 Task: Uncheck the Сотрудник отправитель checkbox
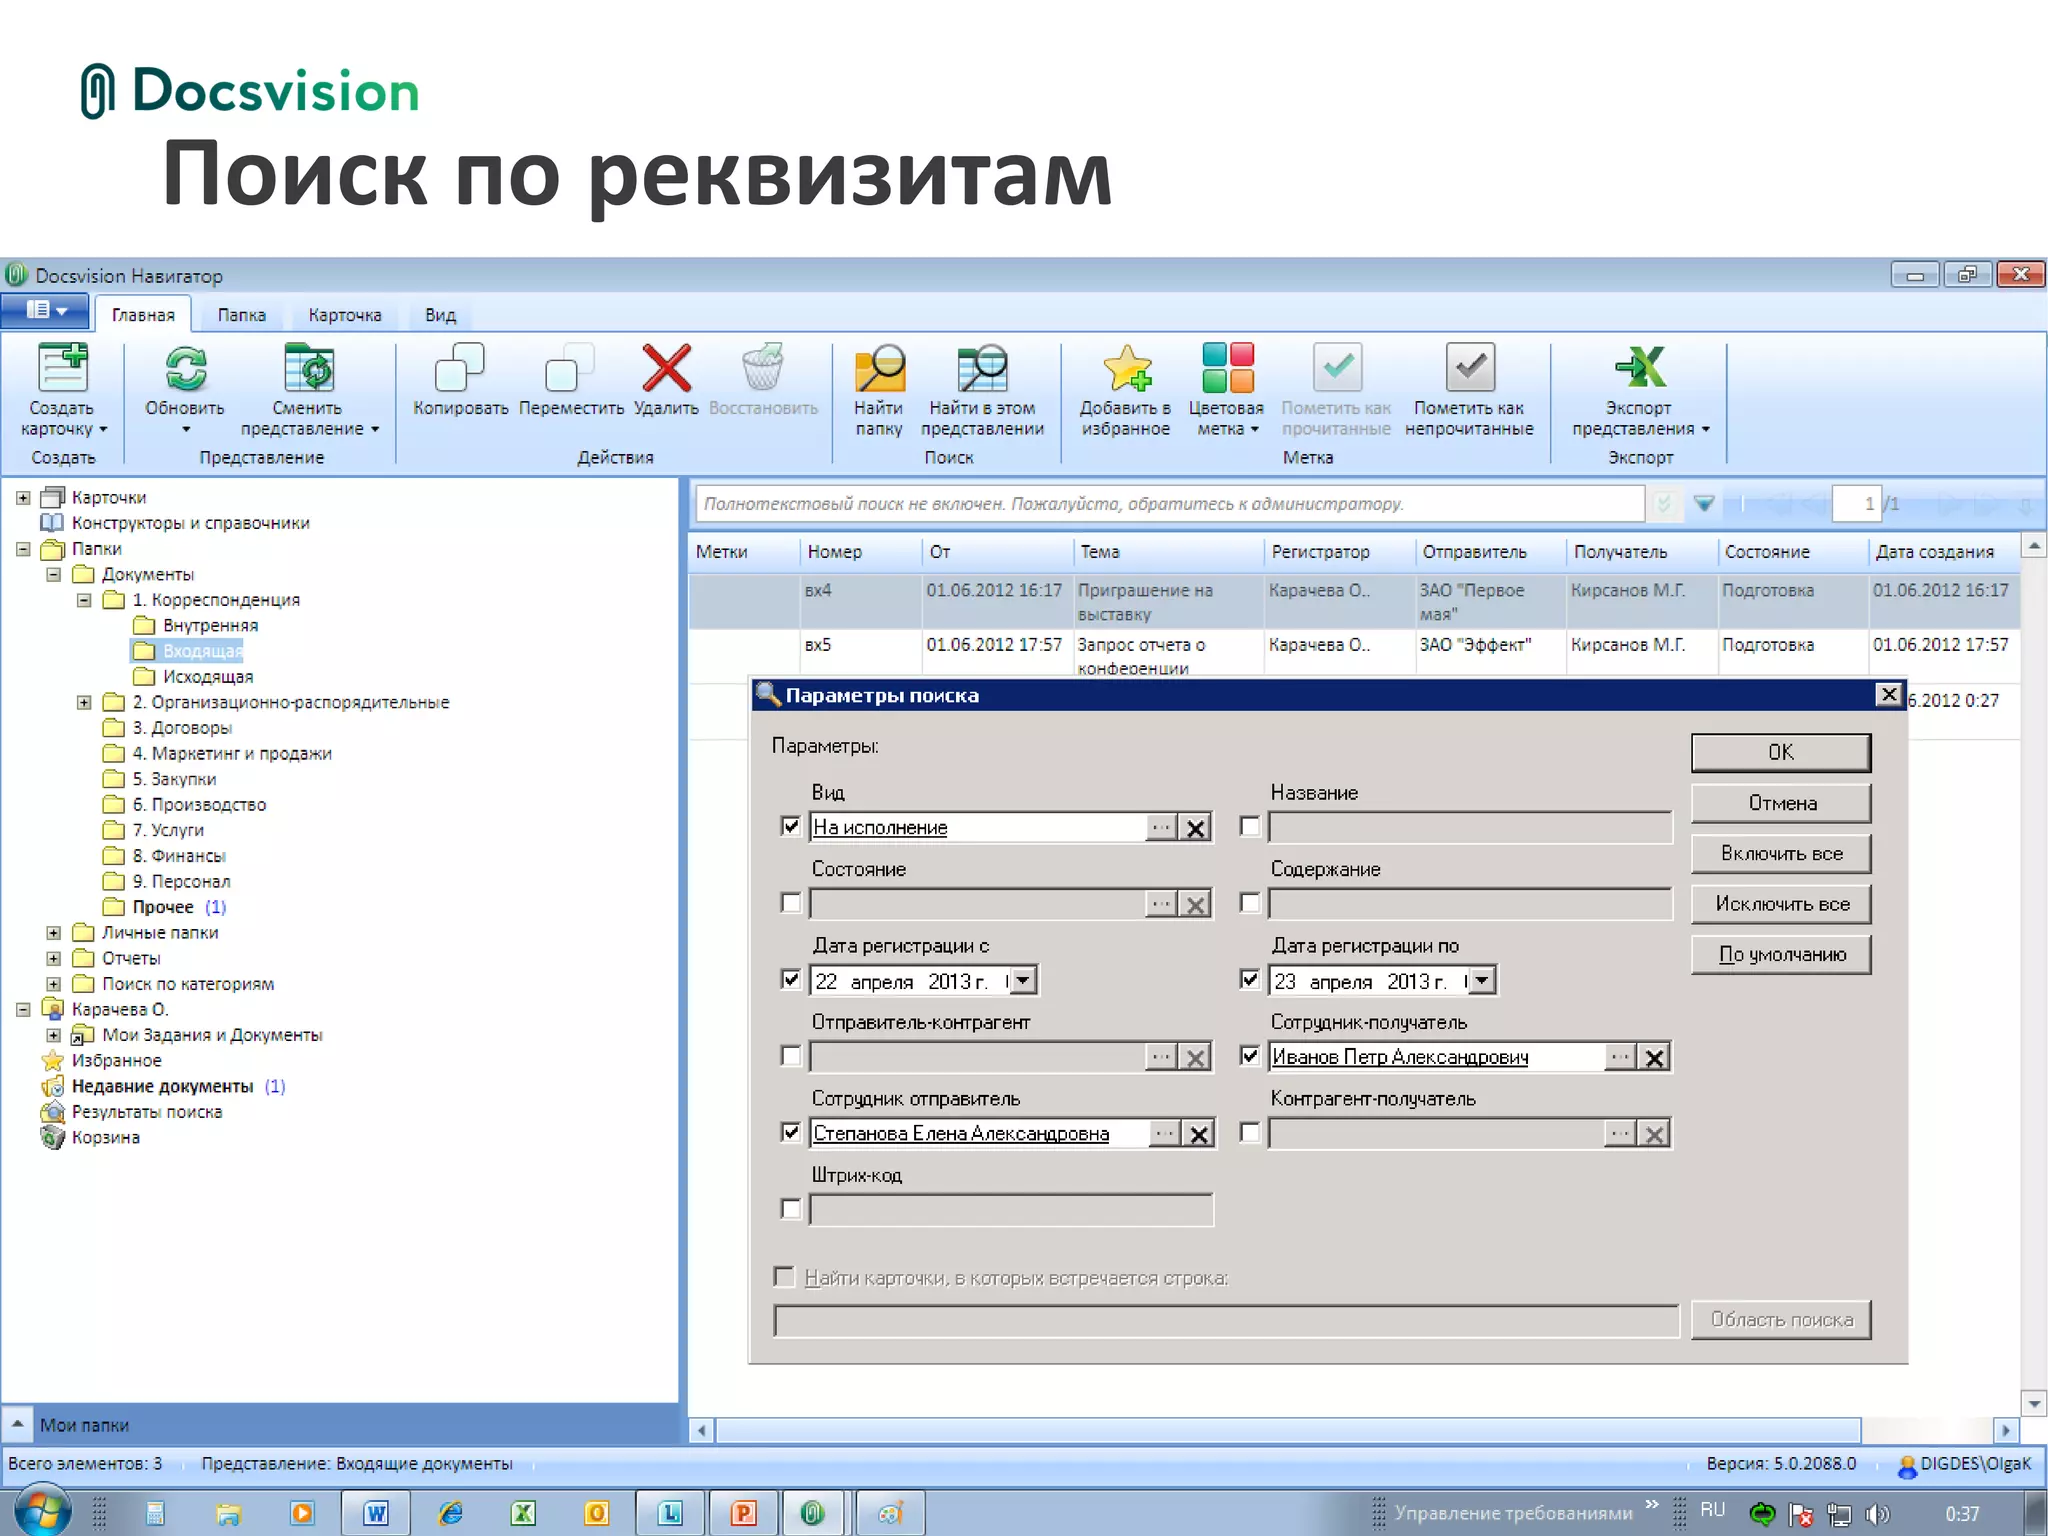(x=790, y=1131)
